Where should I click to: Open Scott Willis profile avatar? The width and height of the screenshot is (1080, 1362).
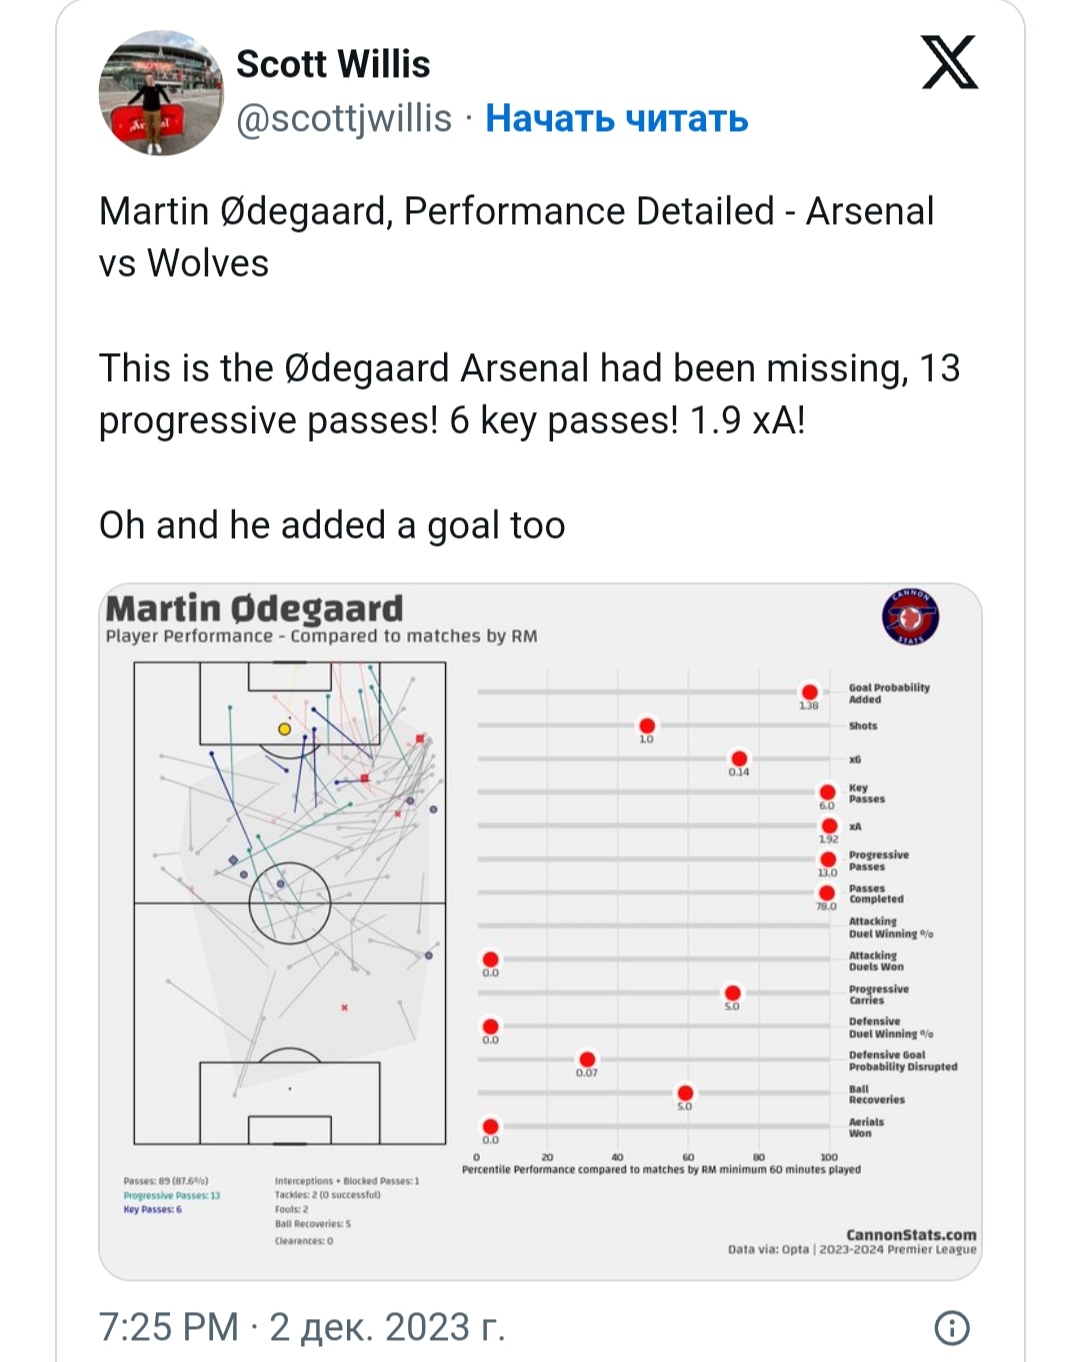pyautogui.click(x=161, y=93)
